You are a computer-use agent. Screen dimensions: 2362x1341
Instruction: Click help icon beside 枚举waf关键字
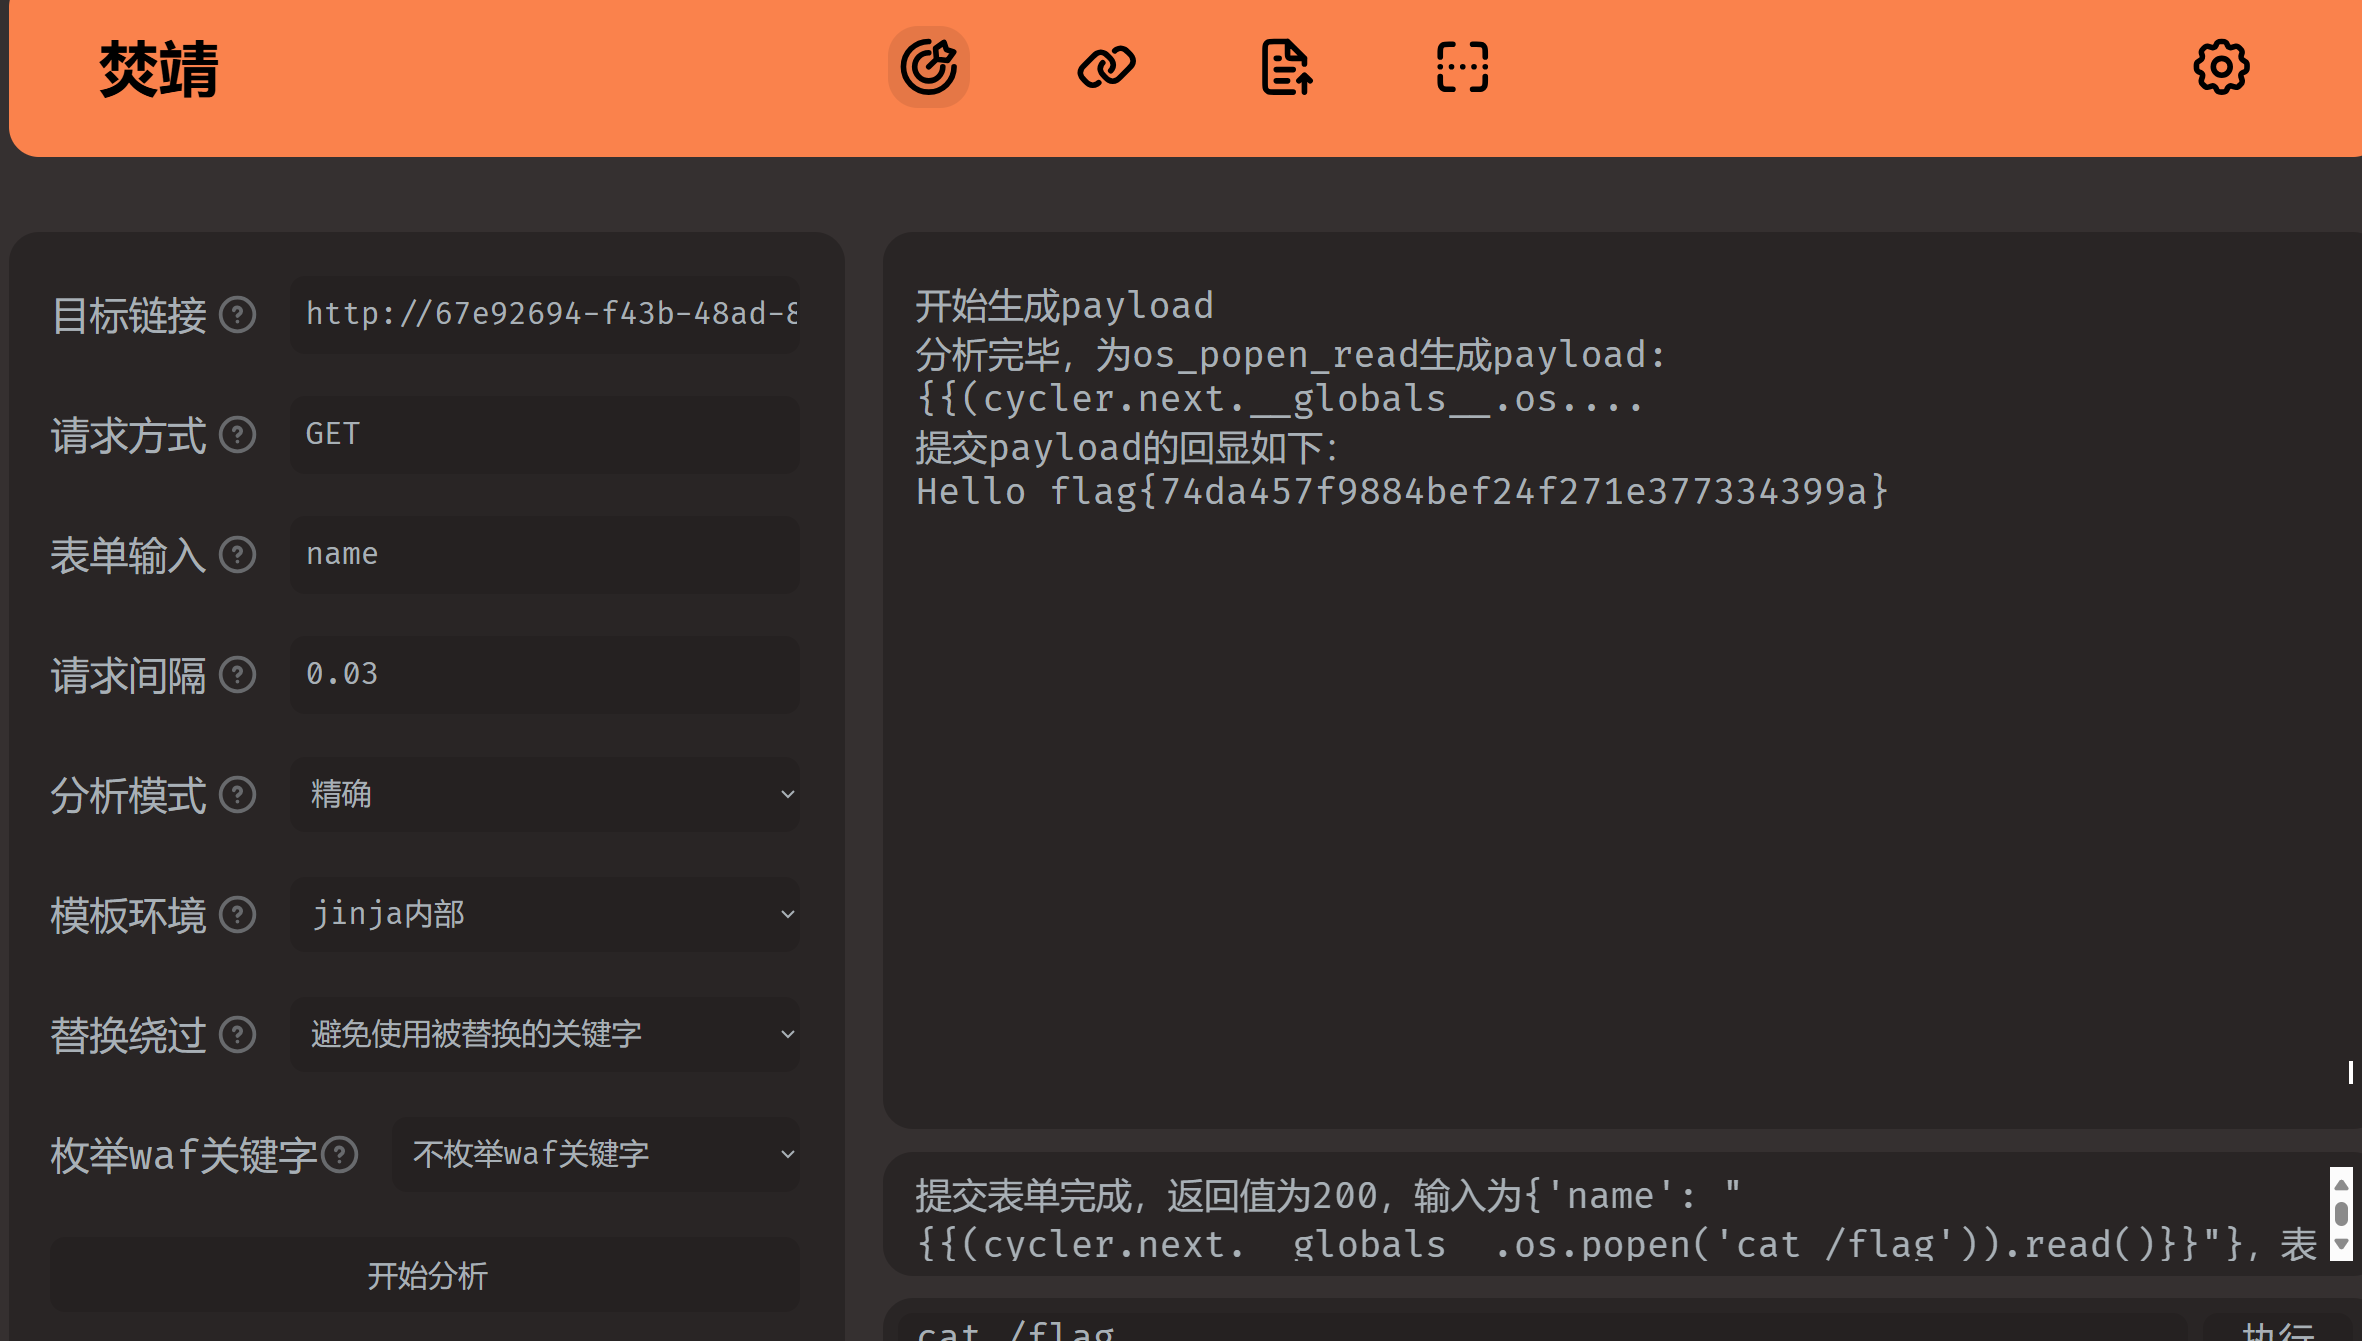coord(340,1155)
